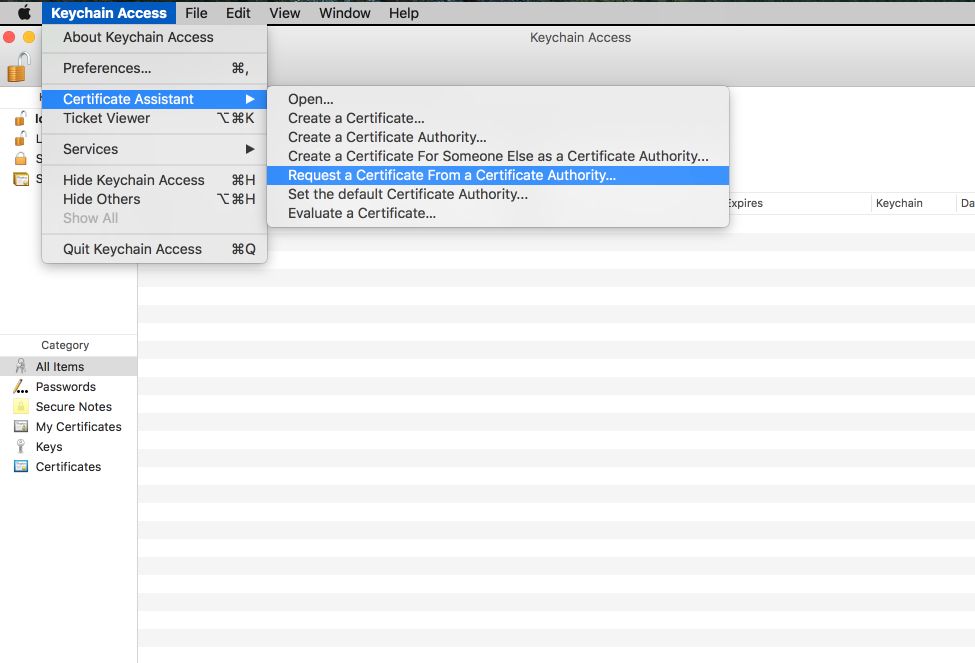975x663 pixels.
Task: Click the lock icon in the toolbar
Action: coord(19,67)
